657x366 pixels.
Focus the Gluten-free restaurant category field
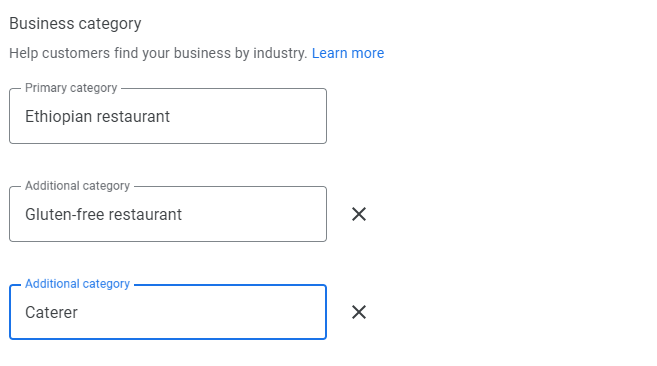[168, 214]
